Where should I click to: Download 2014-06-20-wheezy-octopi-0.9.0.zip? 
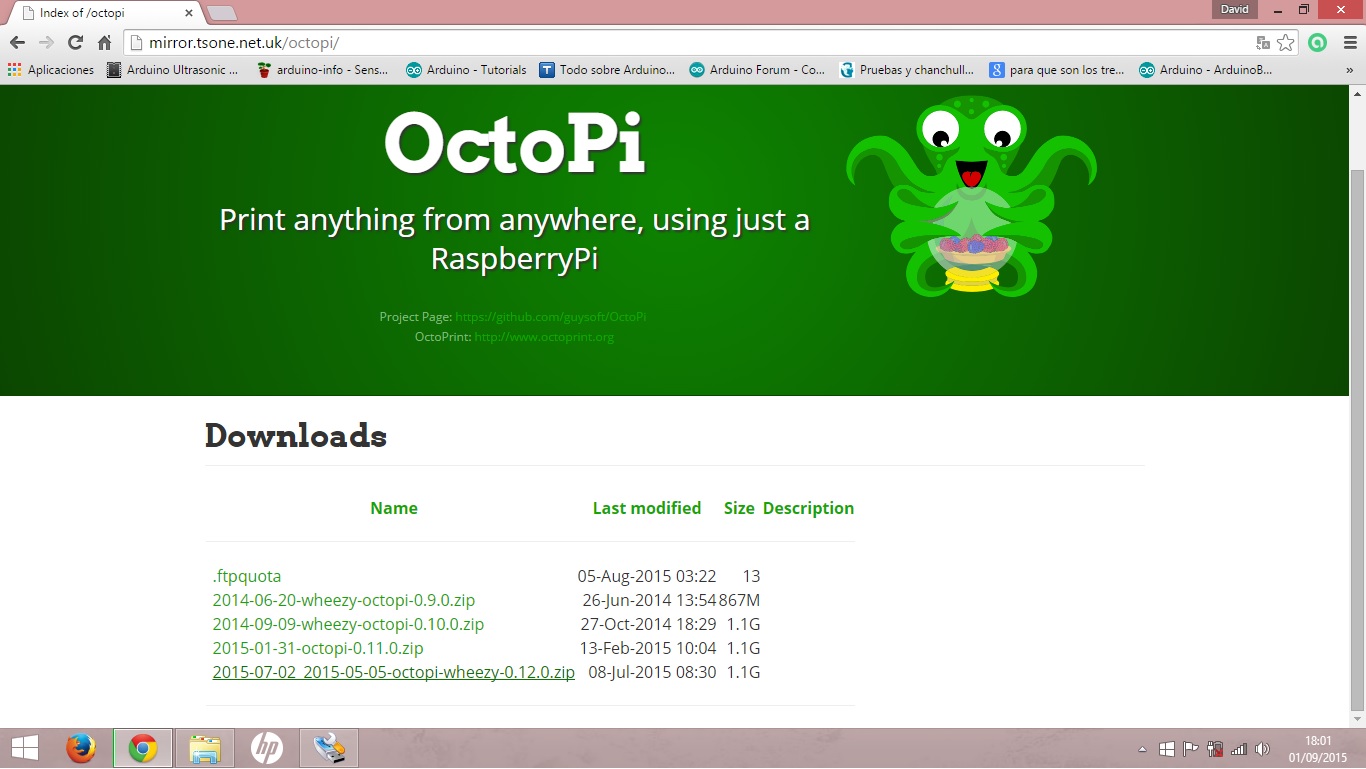pos(344,600)
